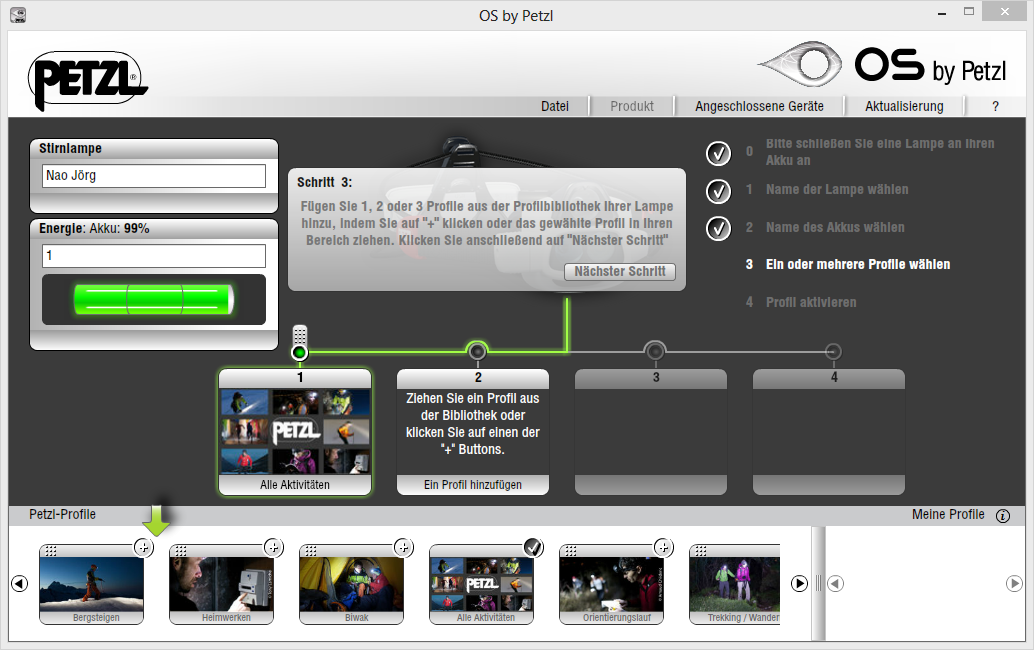Click the circle node above profile slot 4
Image resolution: width=1034 pixels, height=650 pixels.
tap(833, 351)
